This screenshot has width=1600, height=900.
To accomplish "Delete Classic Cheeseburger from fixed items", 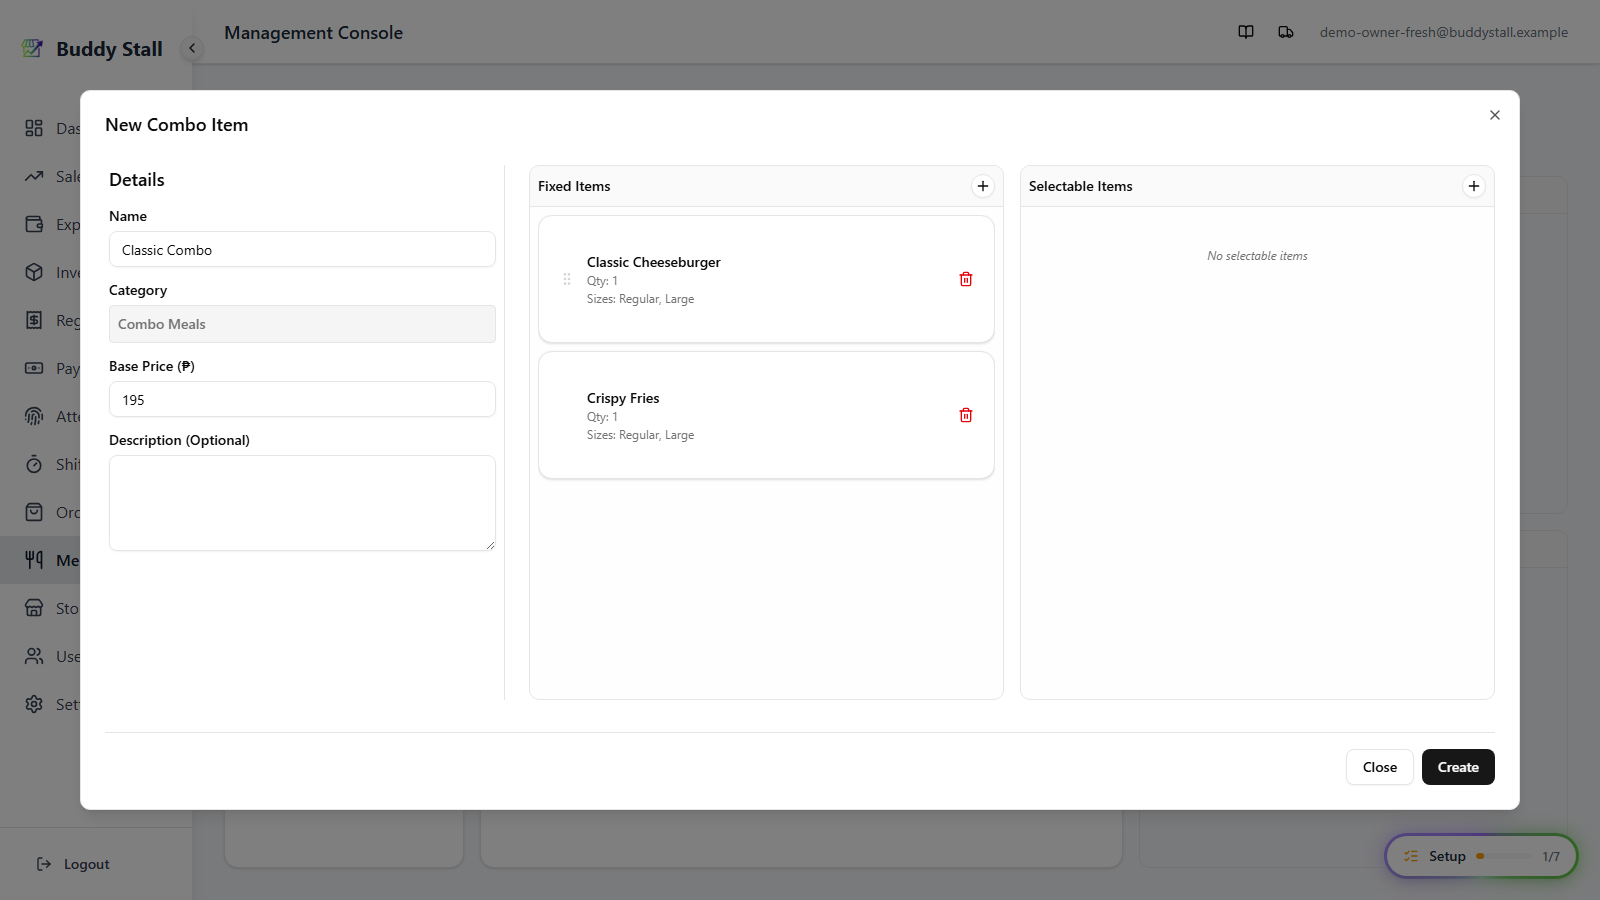I will coord(966,279).
